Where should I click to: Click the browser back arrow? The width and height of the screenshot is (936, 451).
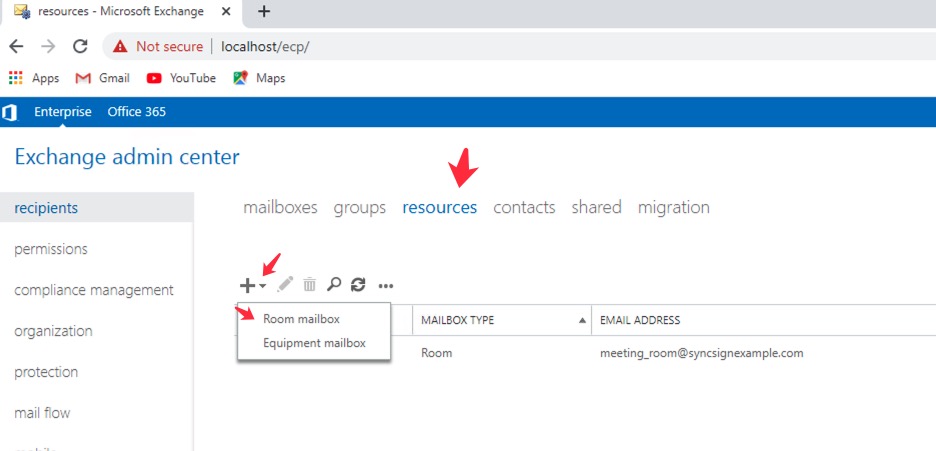click(16, 47)
